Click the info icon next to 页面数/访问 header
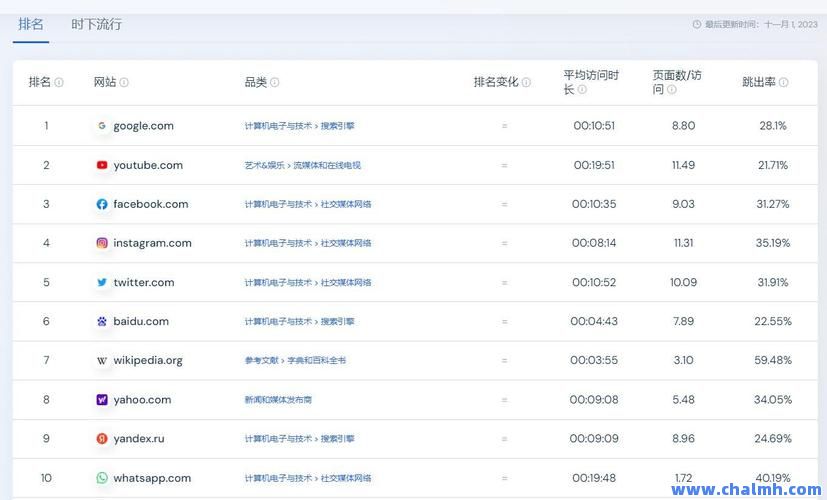The height and width of the screenshot is (500, 827). tap(671, 90)
